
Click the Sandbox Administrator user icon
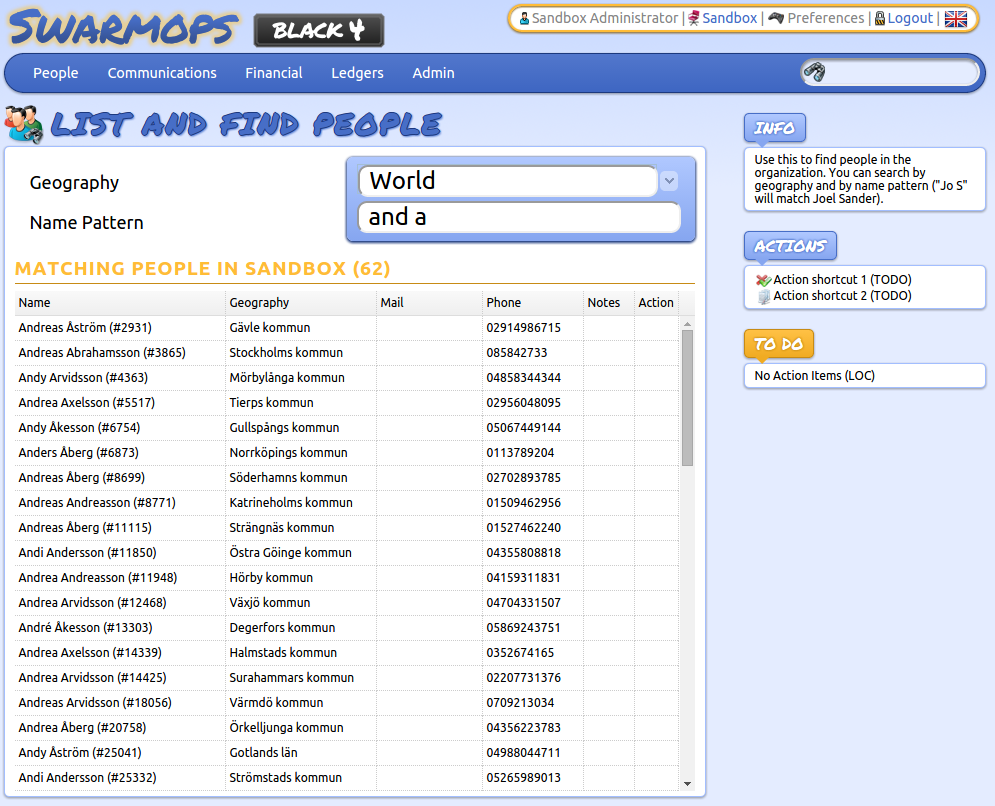pyautogui.click(x=524, y=18)
